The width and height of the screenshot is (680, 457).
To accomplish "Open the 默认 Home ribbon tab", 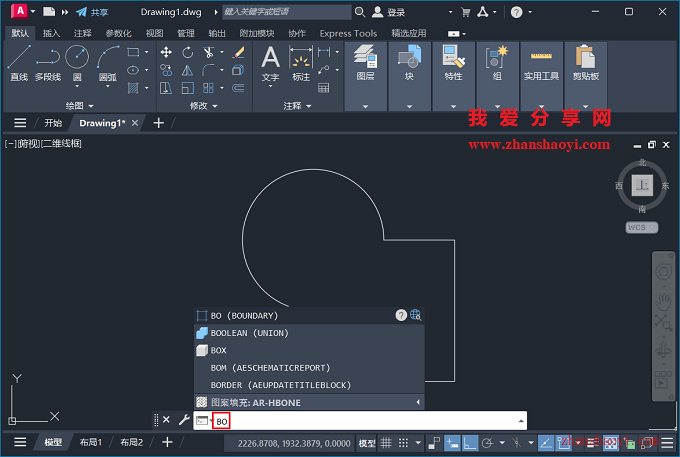I will (x=20, y=33).
